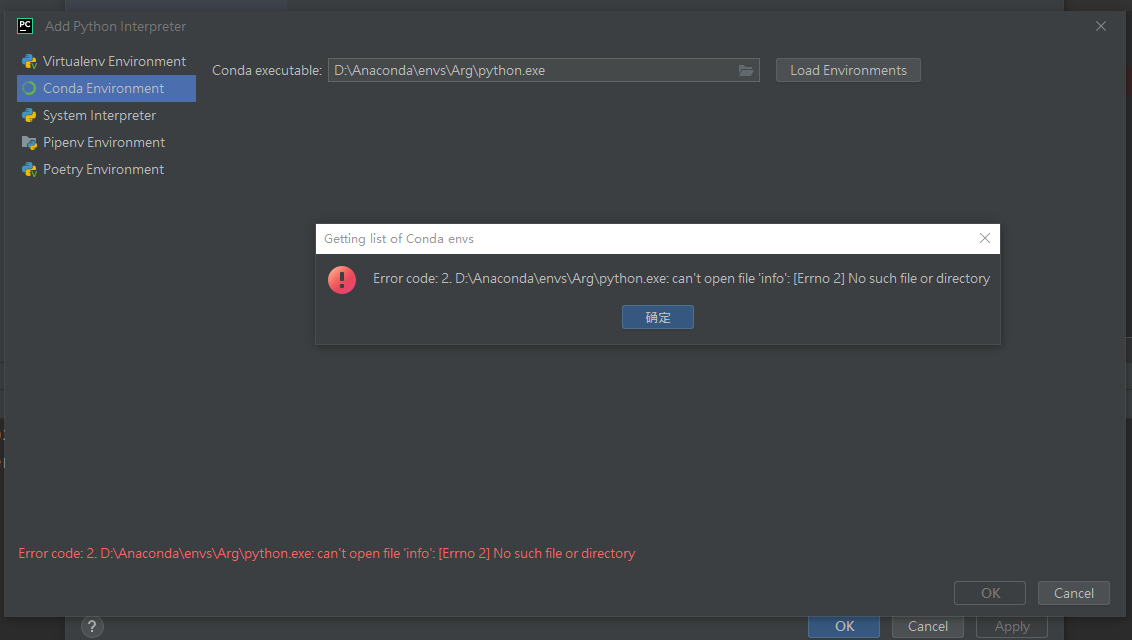
Task: Choose System Interpreter entry
Action: (106, 115)
